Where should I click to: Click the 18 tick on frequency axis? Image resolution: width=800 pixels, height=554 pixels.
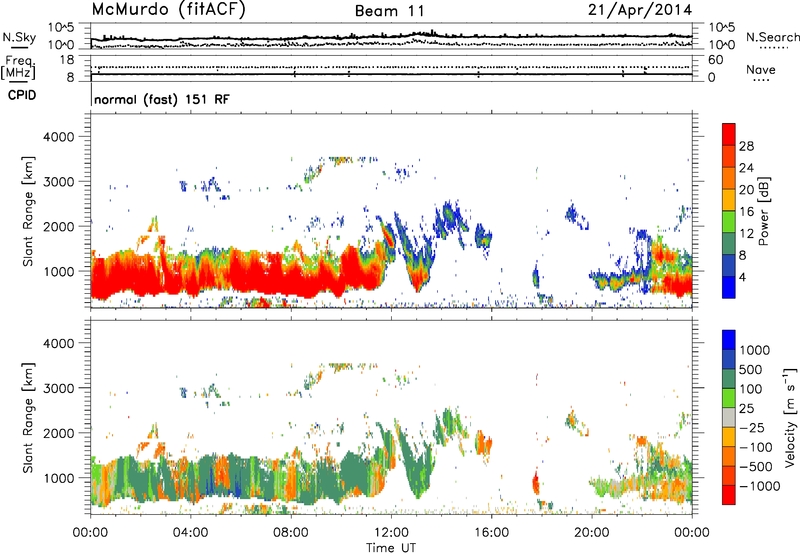point(67,60)
